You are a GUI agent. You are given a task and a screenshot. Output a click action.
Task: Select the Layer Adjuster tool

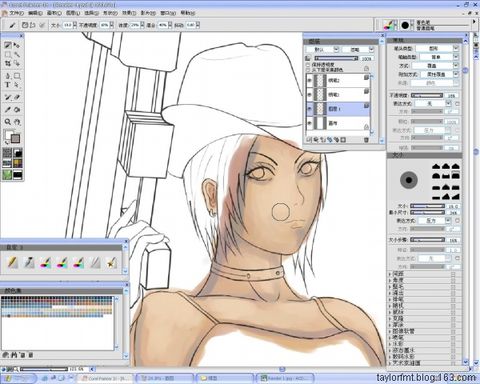(x=17, y=45)
